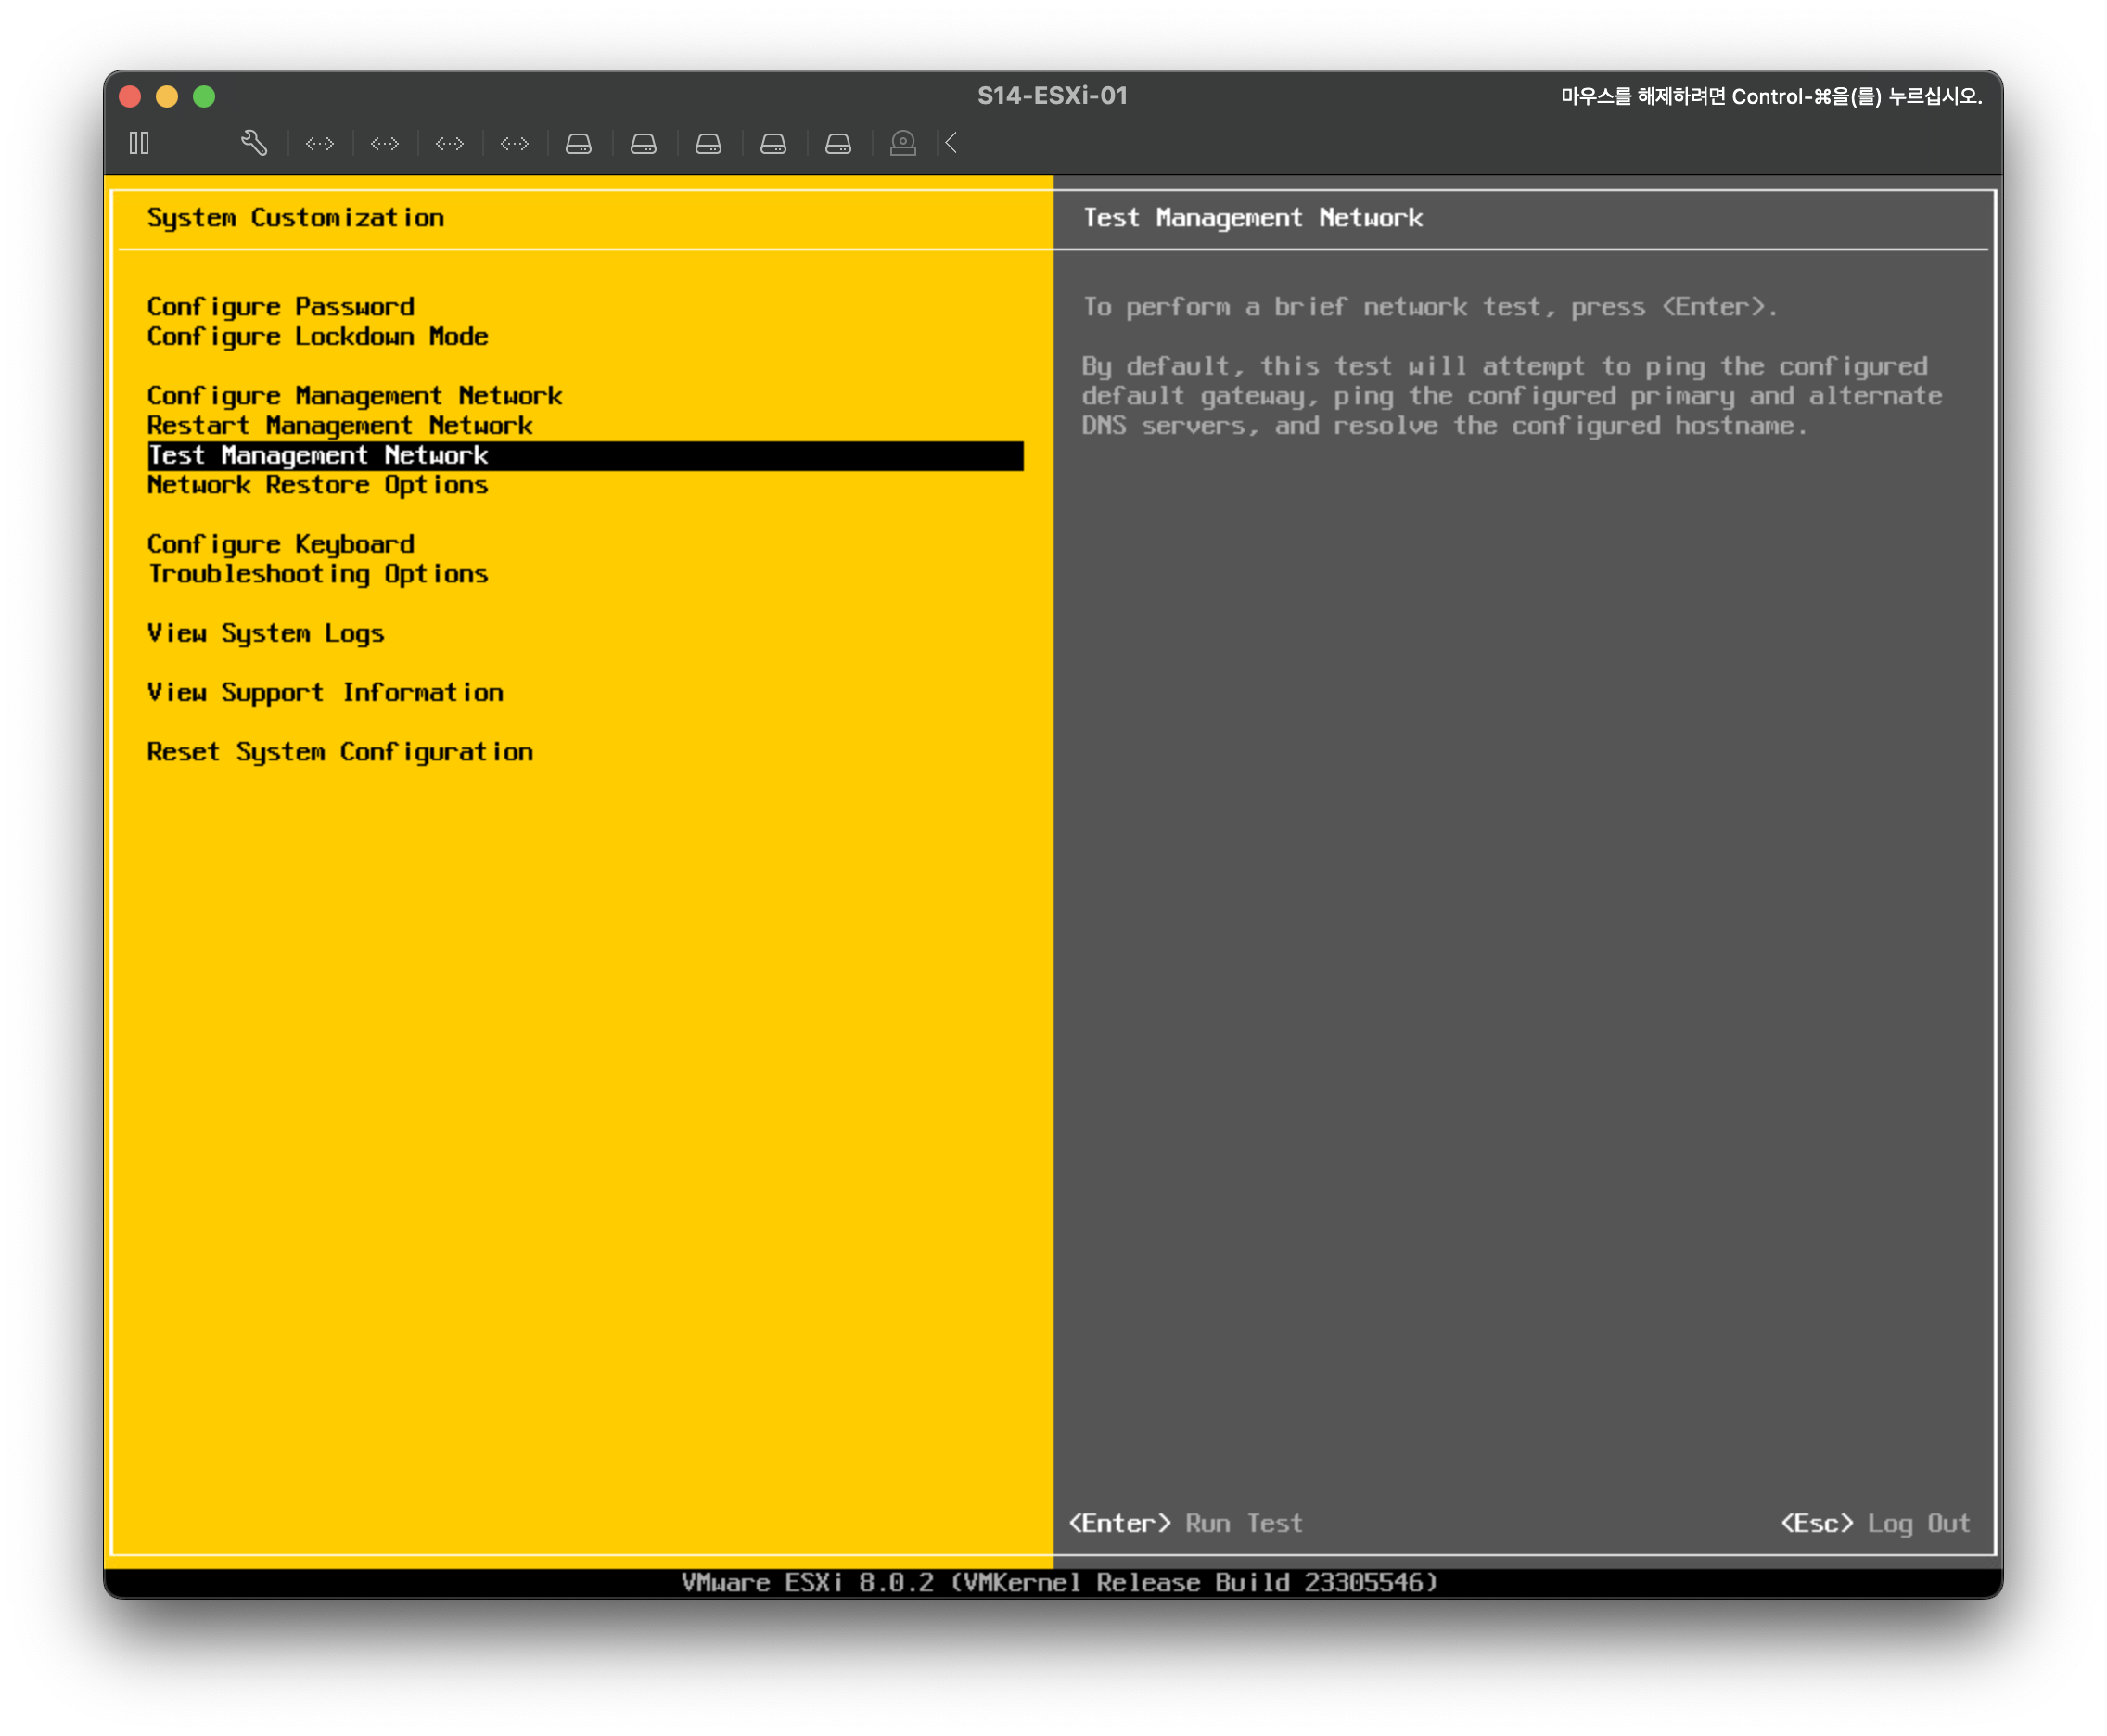Click Enter Run Test label
Screen dimensions: 2107x1736
(1186, 1523)
